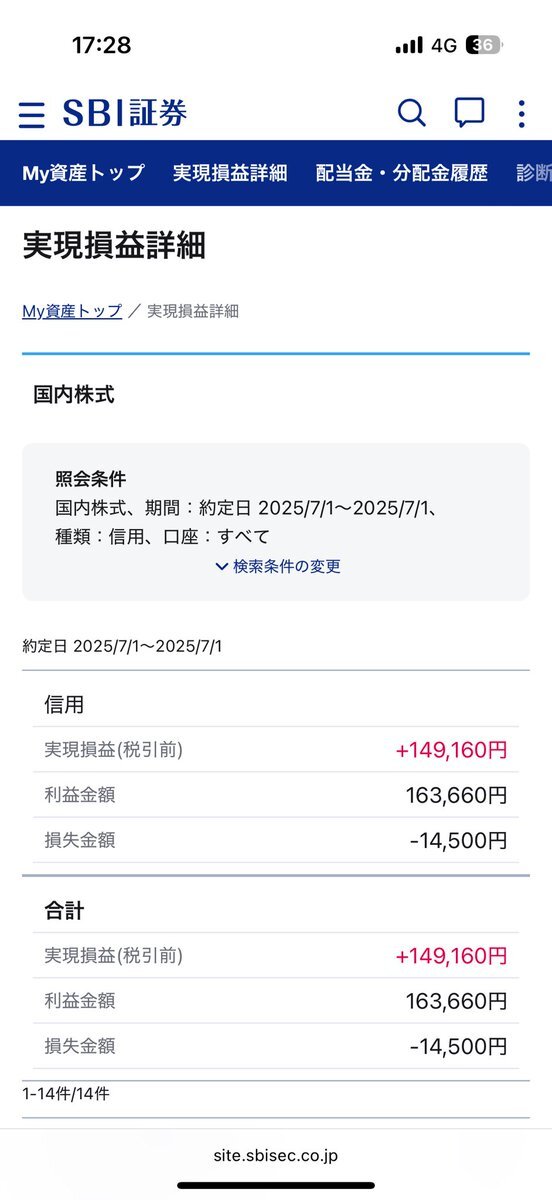Tap the site.sbisec.co.jp address bar
This screenshot has height=1200, width=552.
click(x=276, y=1155)
